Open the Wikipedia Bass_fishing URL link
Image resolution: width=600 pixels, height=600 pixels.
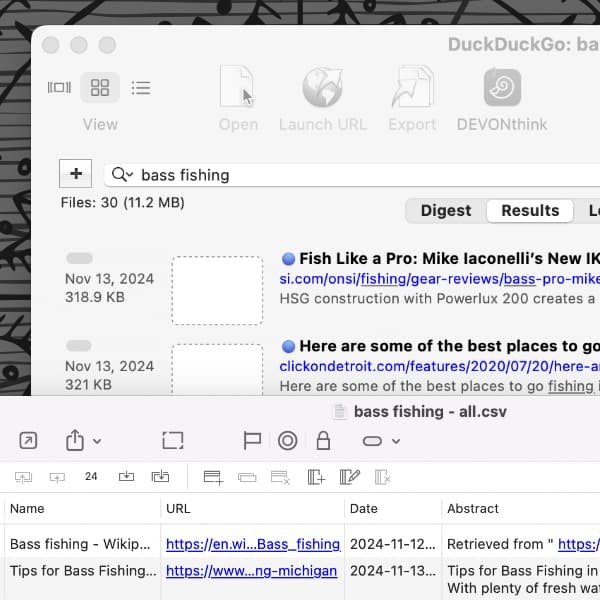click(253, 545)
